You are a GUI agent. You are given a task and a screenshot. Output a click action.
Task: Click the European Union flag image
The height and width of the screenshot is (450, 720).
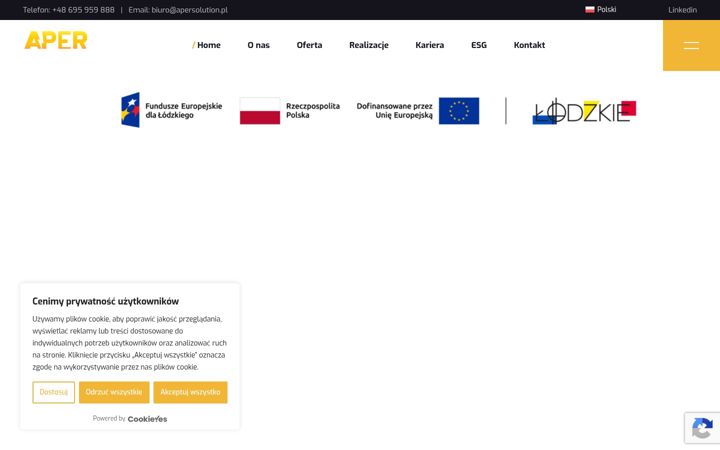(459, 111)
